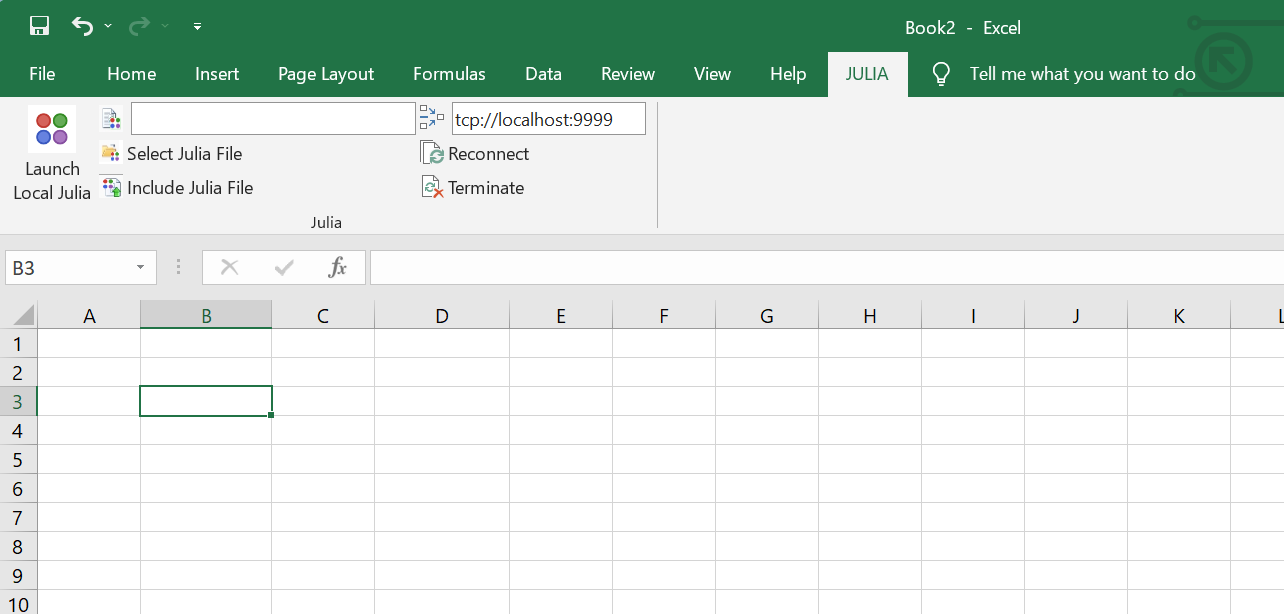
Task: Click inside the formula bar input
Action: click(x=827, y=268)
